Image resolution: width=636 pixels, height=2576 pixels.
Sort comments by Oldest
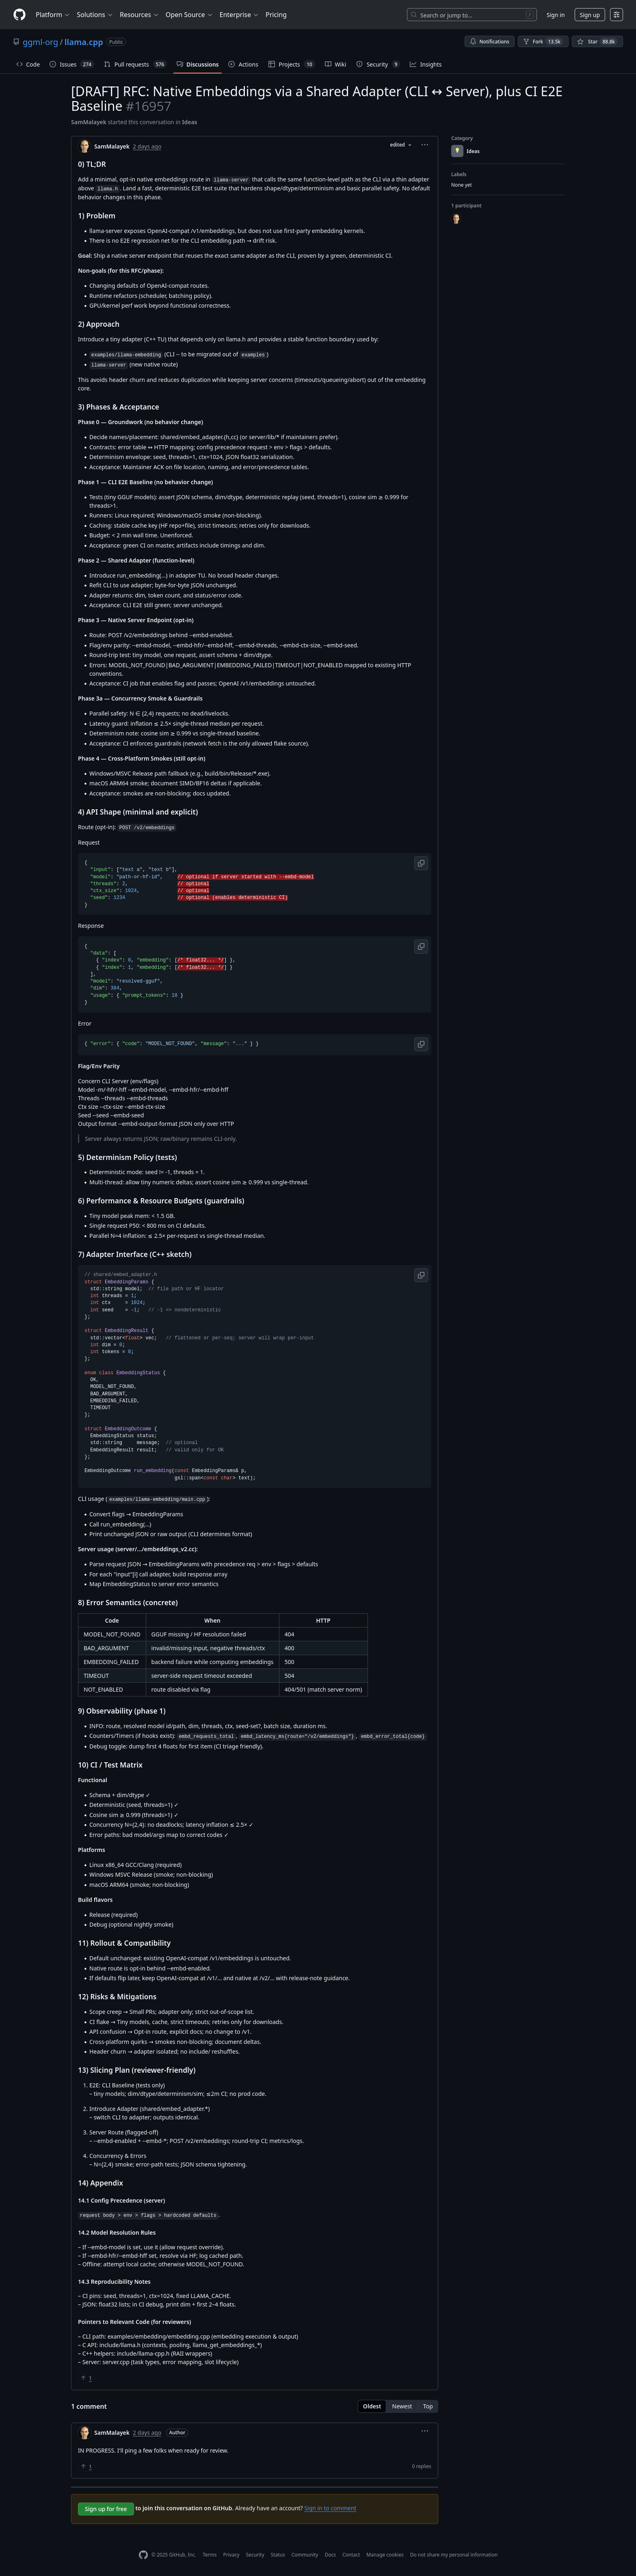372,2406
